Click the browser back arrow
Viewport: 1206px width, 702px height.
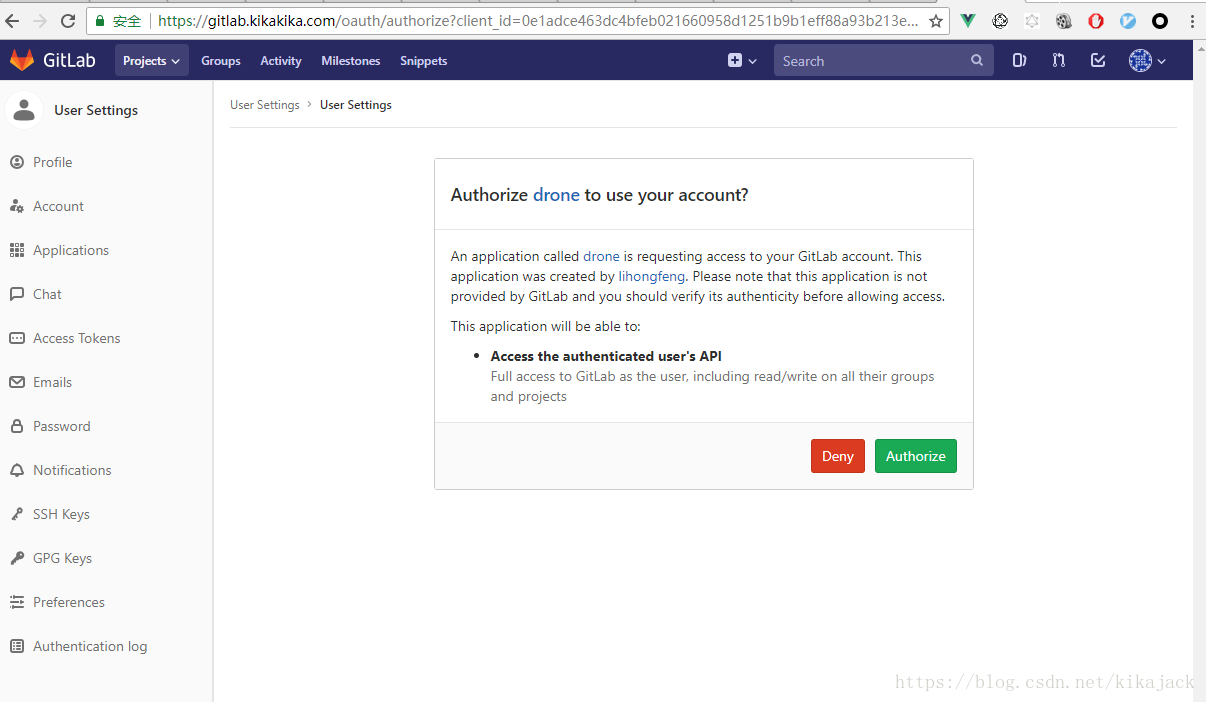click(13, 21)
